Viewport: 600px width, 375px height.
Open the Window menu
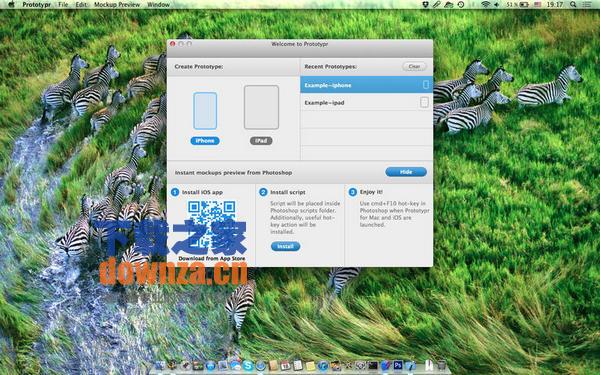(x=158, y=5)
